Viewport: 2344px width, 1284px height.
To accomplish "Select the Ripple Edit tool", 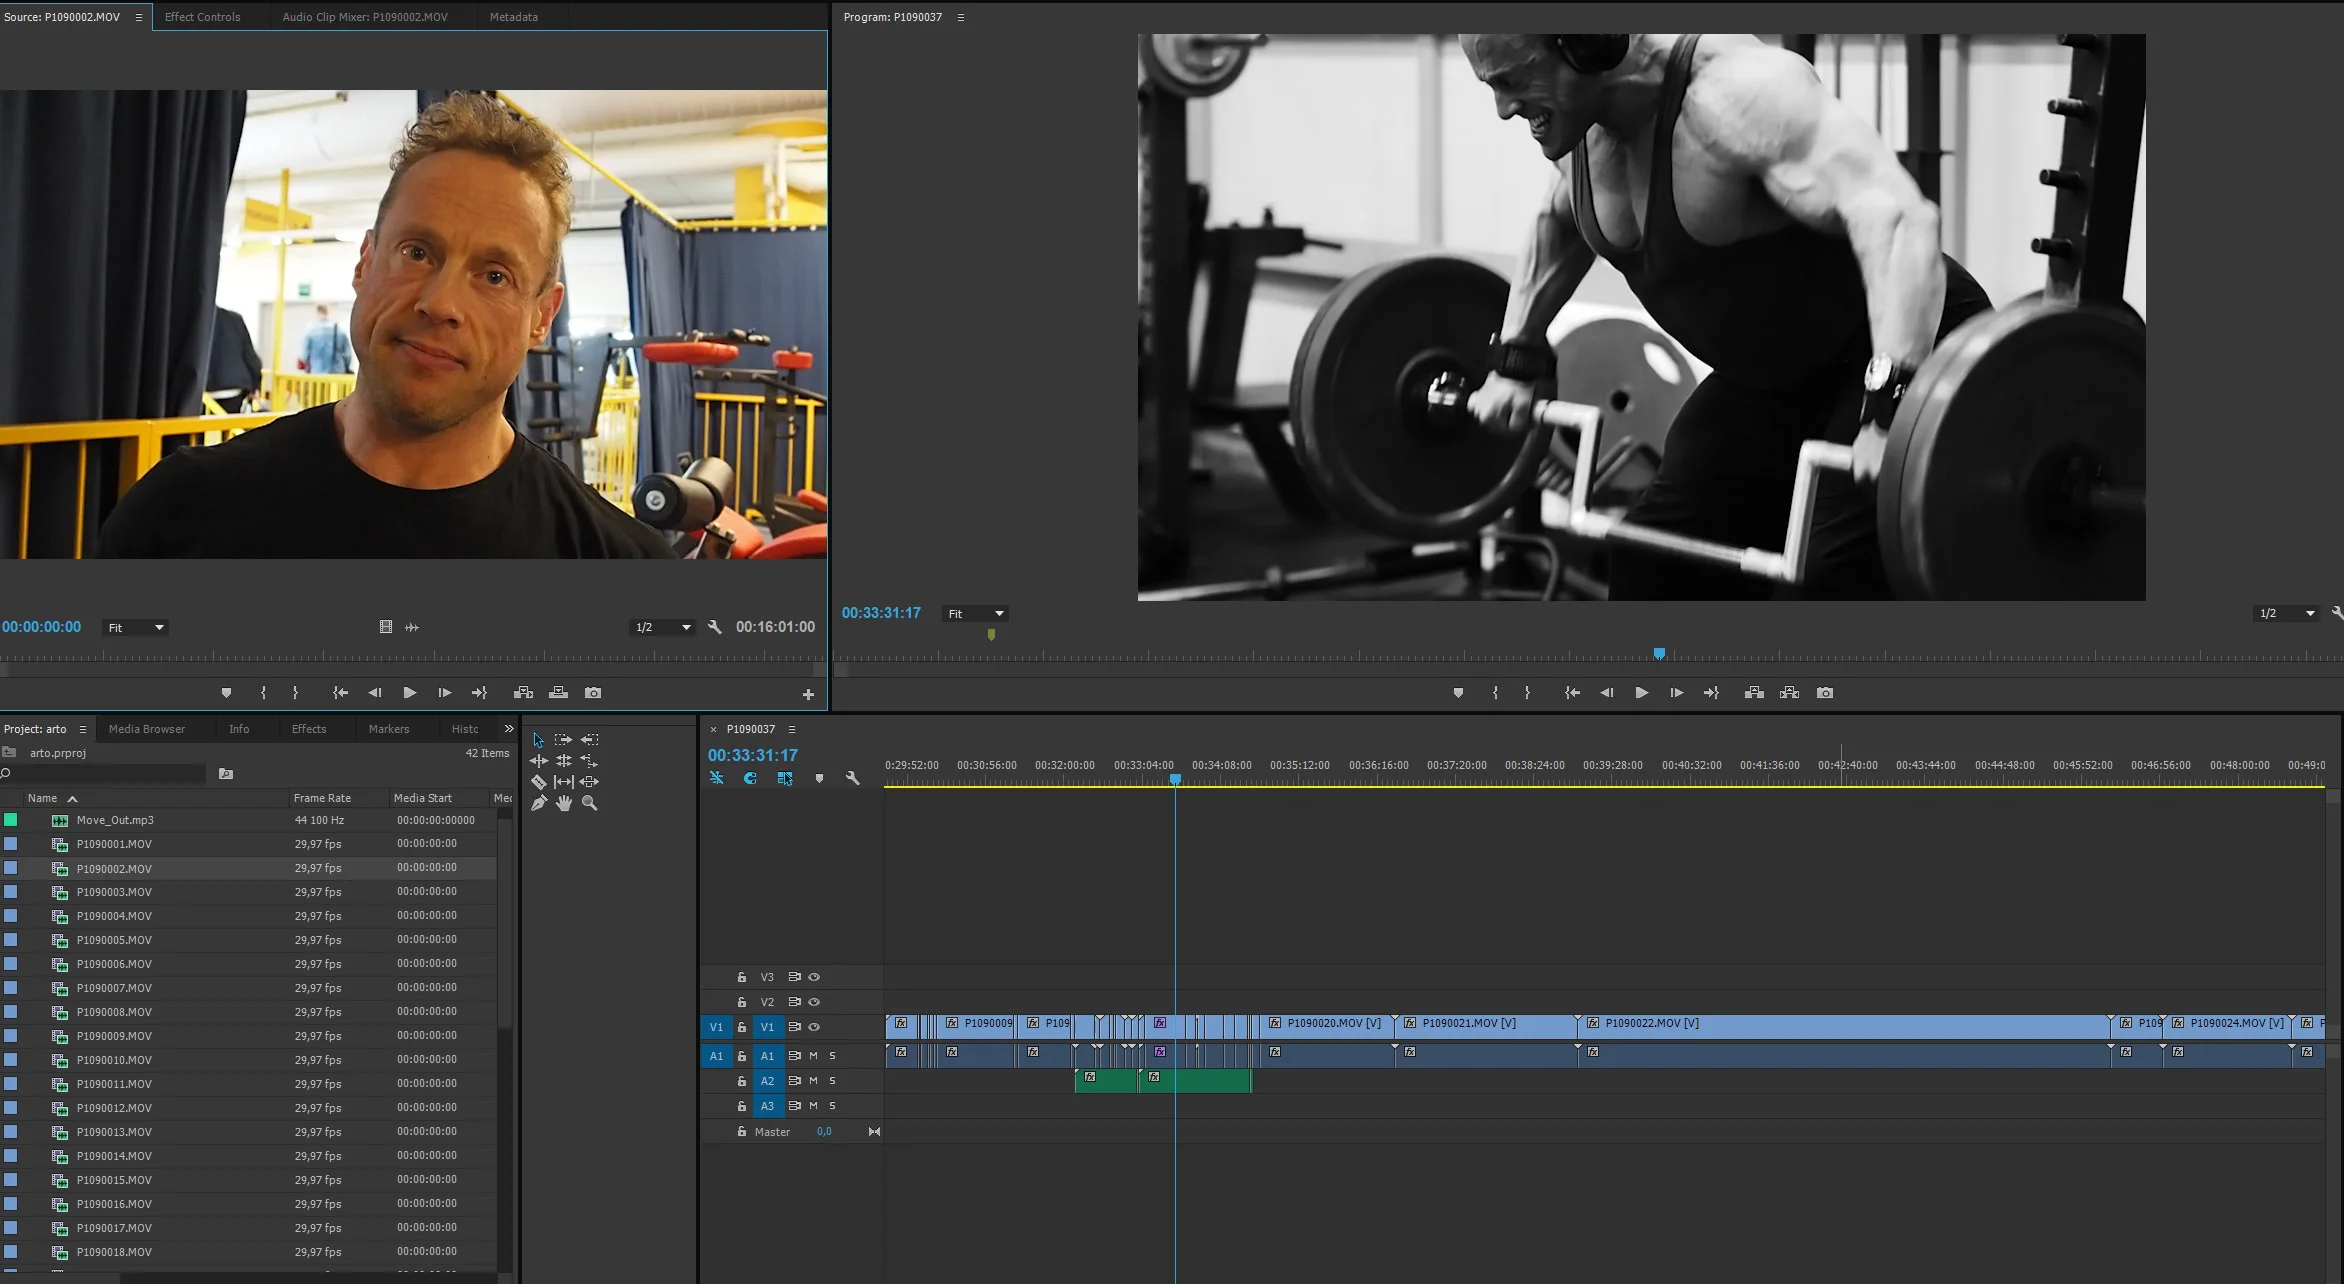I will coord(538,761).
